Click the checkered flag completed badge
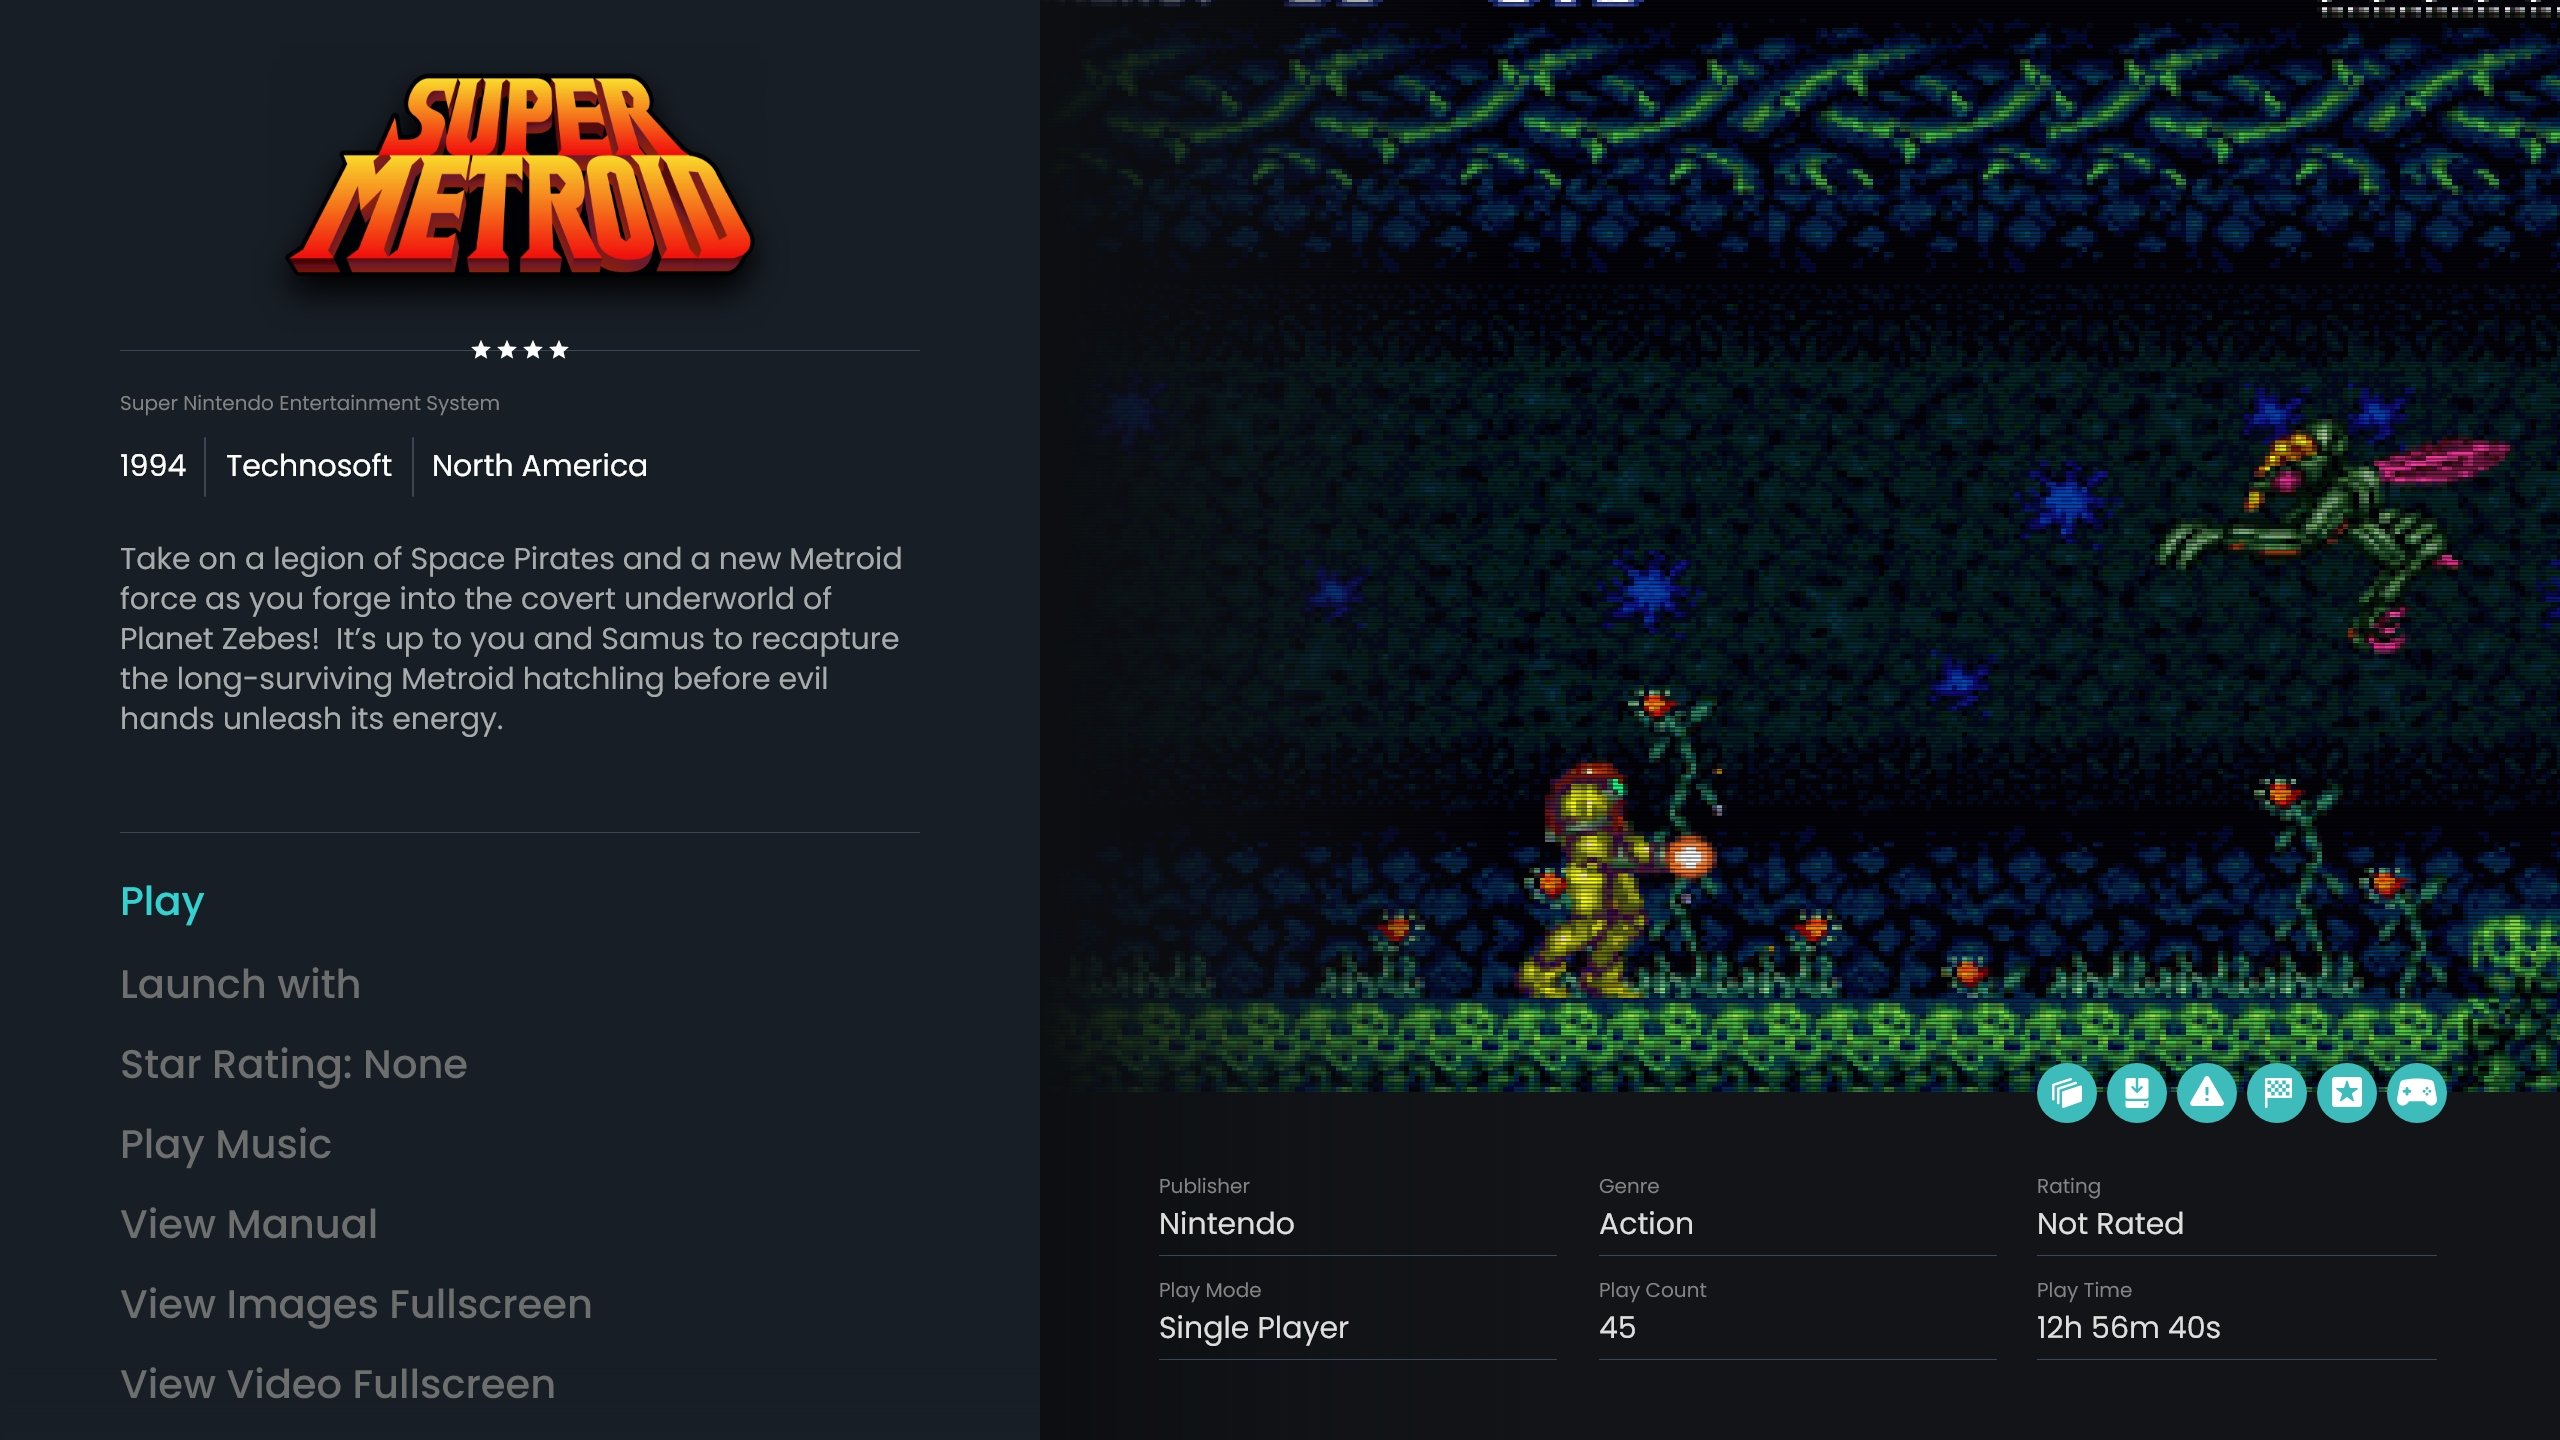This screenshot has height=1440, width=2560. (2276, 1093)
